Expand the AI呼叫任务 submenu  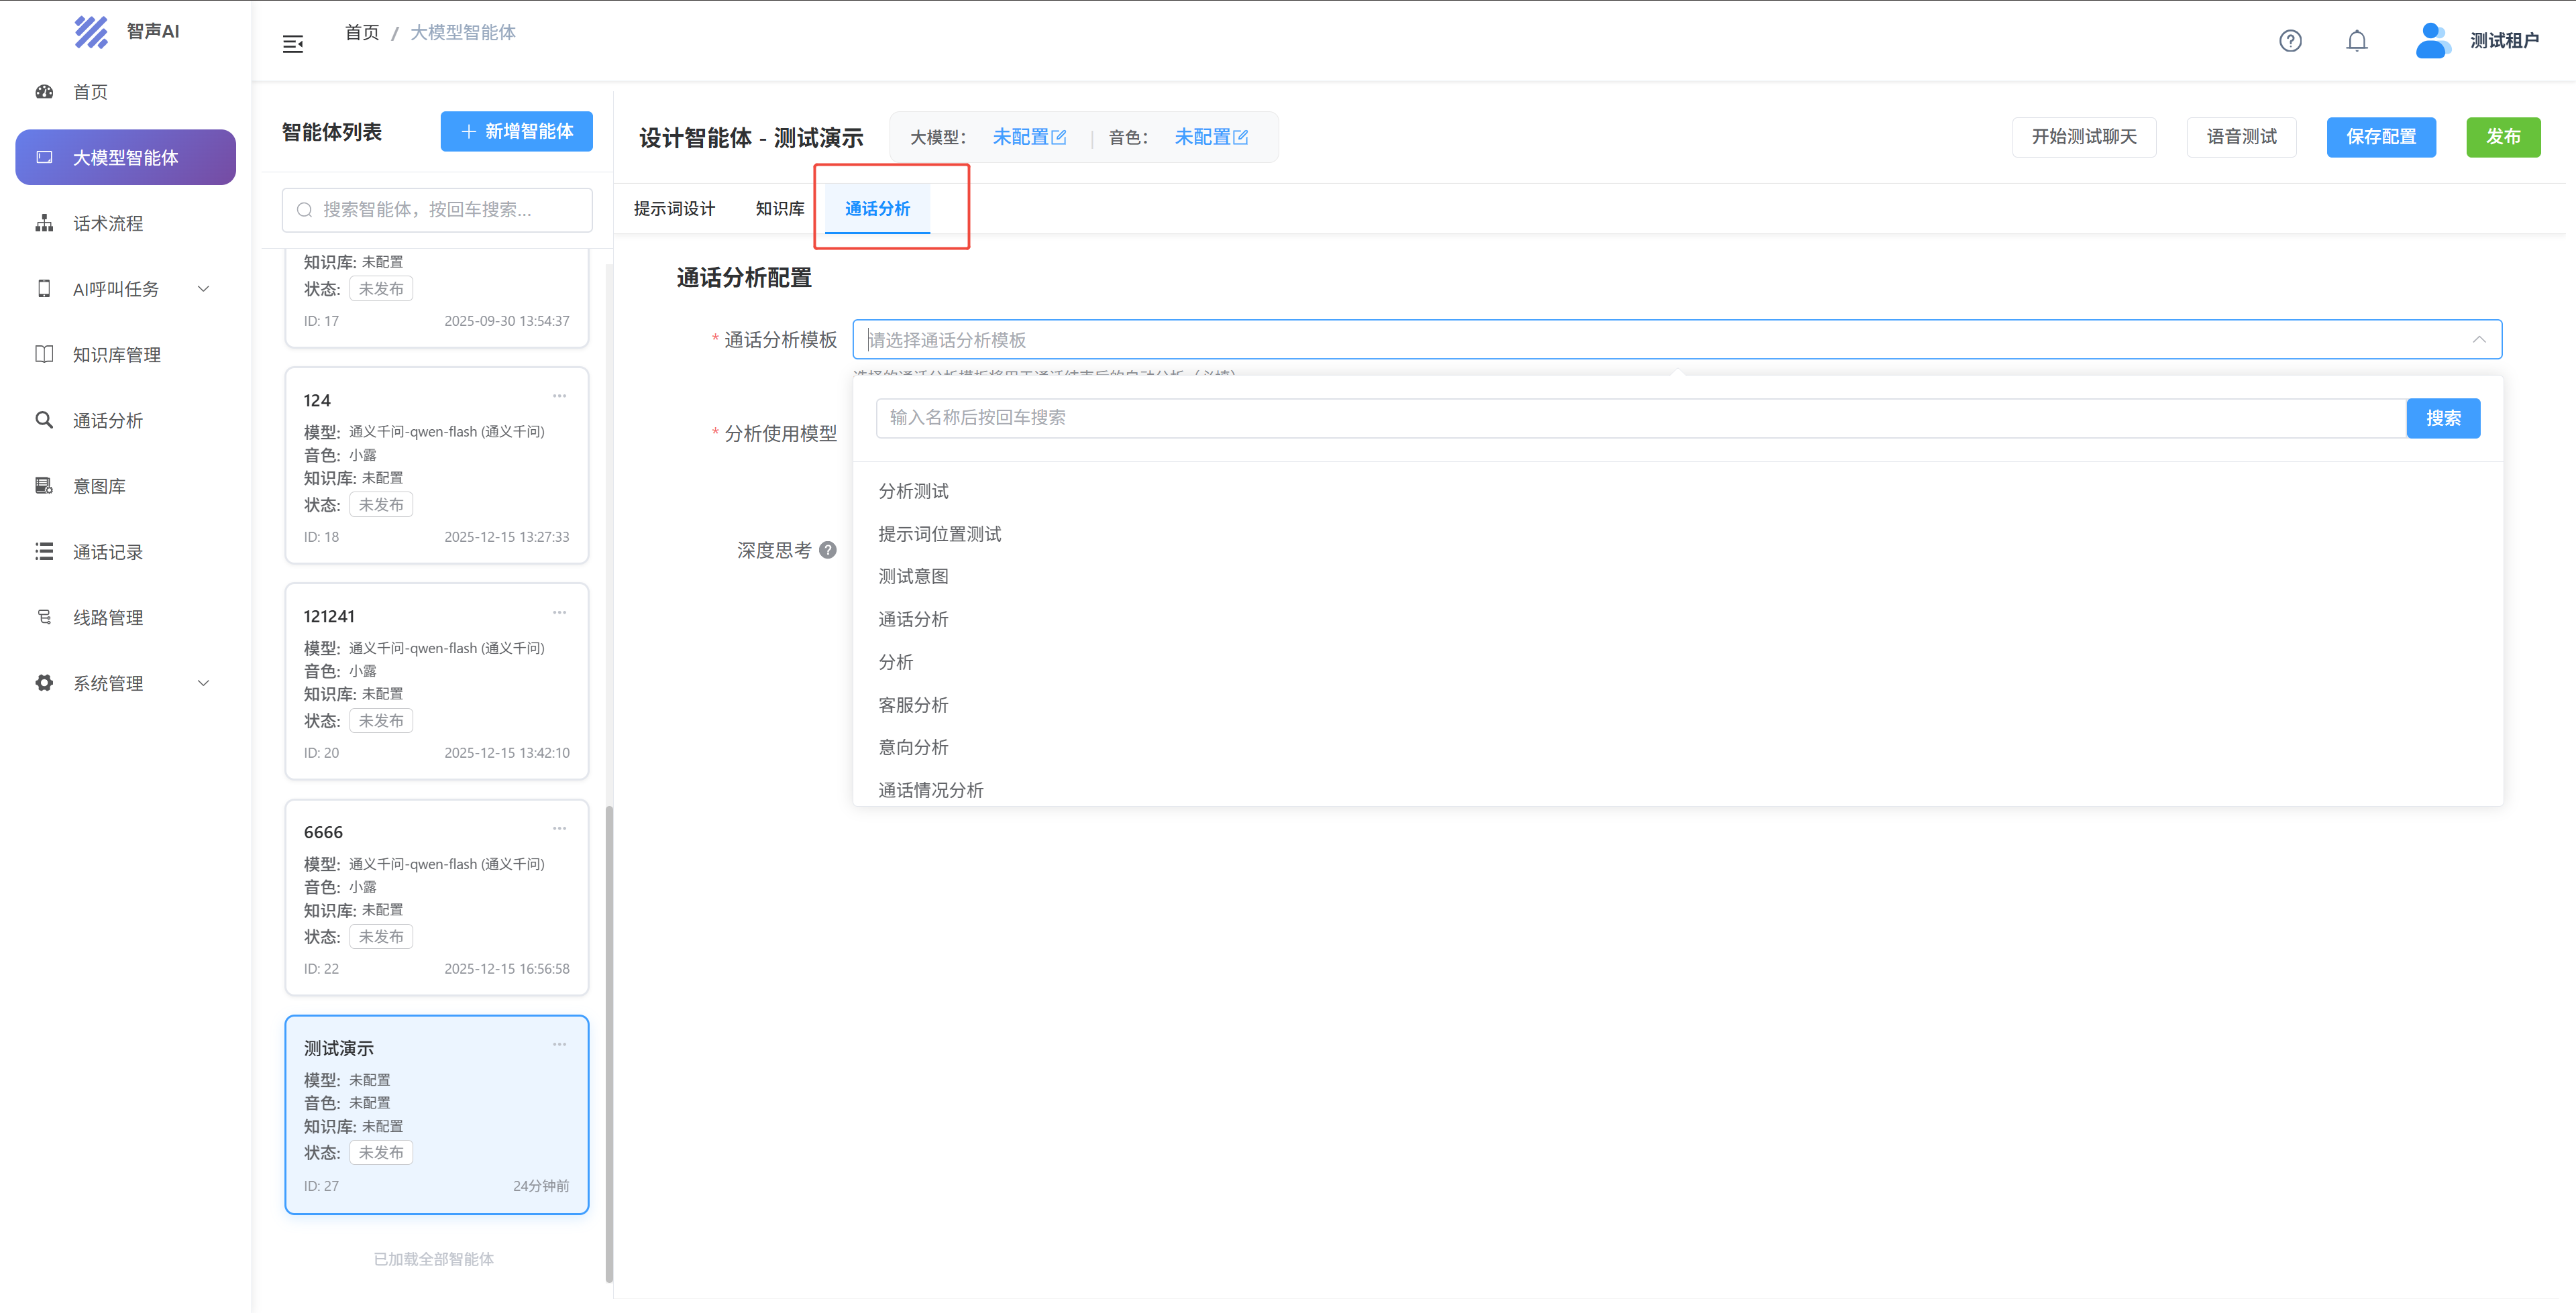coord(204,288)
